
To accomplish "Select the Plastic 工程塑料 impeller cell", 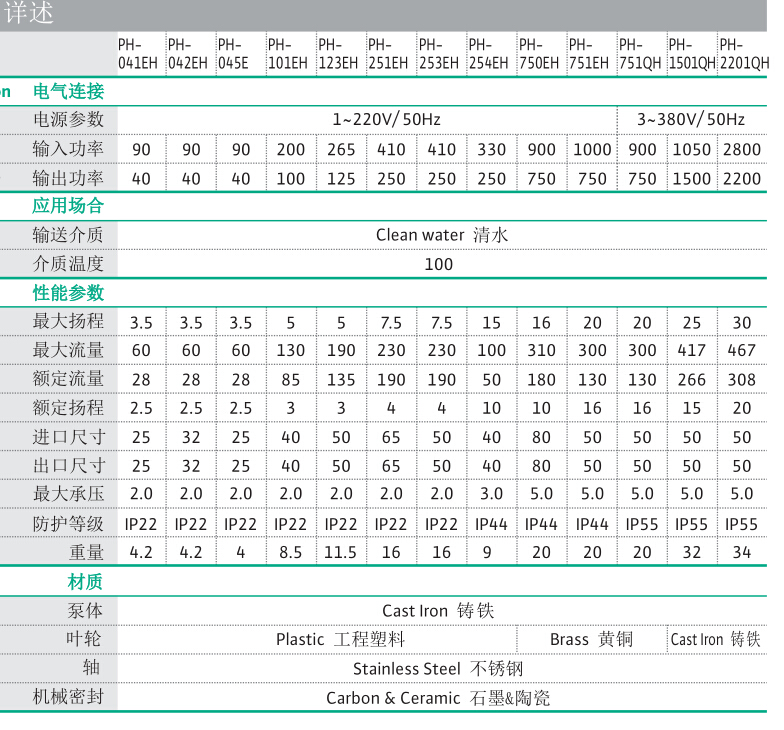I will pos(340,640).
